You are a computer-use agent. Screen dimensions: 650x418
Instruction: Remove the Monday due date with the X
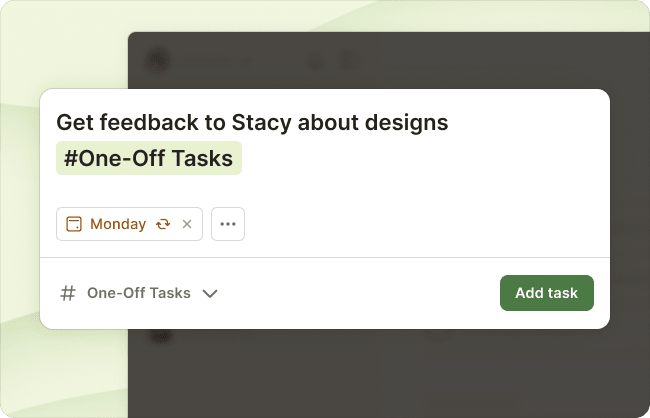tap(187, 224)
